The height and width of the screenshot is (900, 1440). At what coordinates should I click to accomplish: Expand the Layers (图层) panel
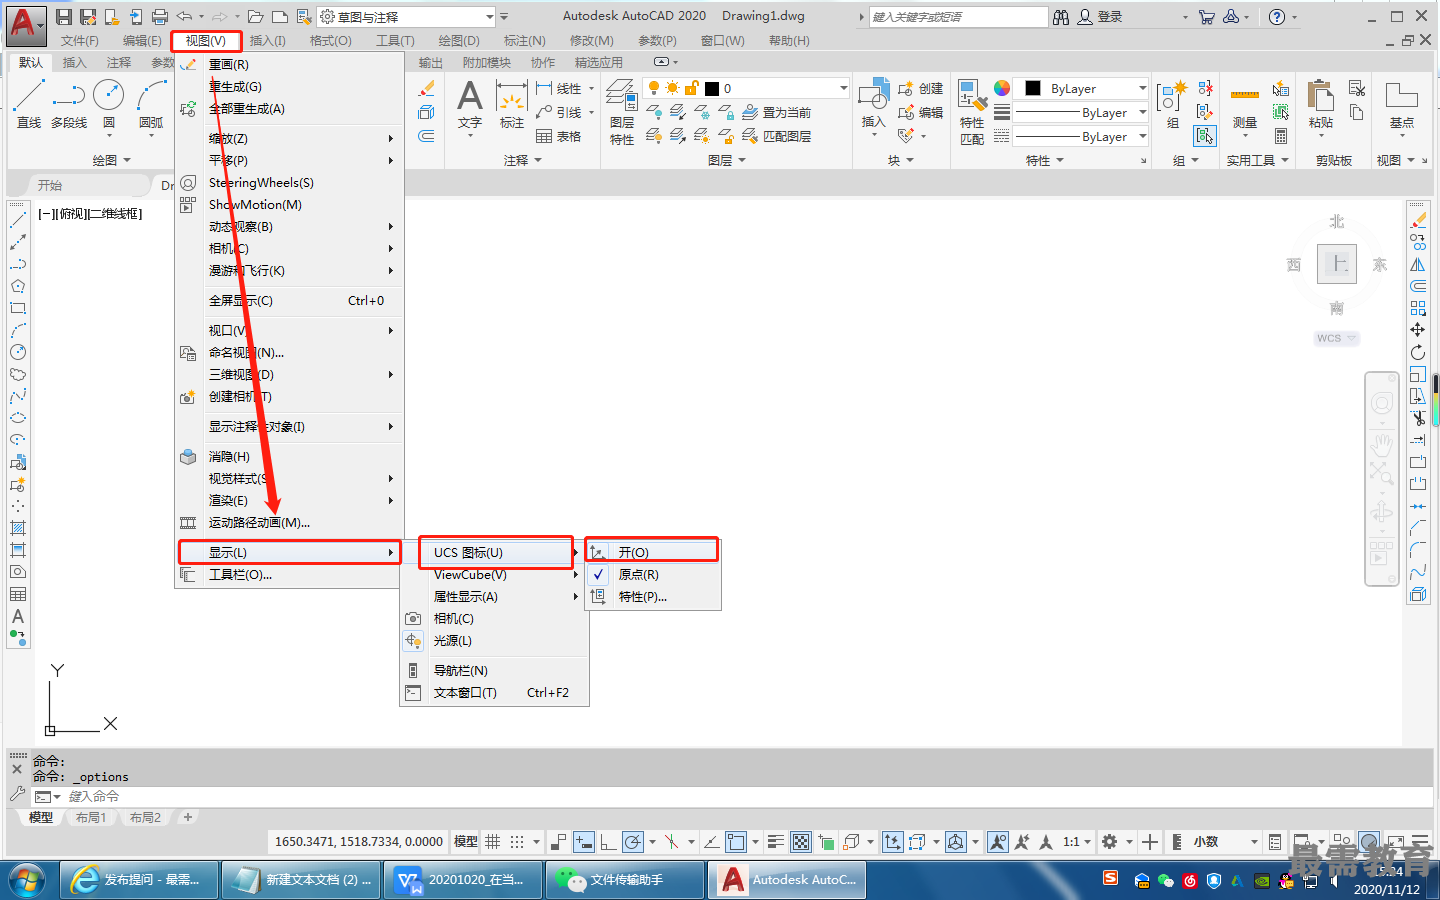tap(727, 160)
